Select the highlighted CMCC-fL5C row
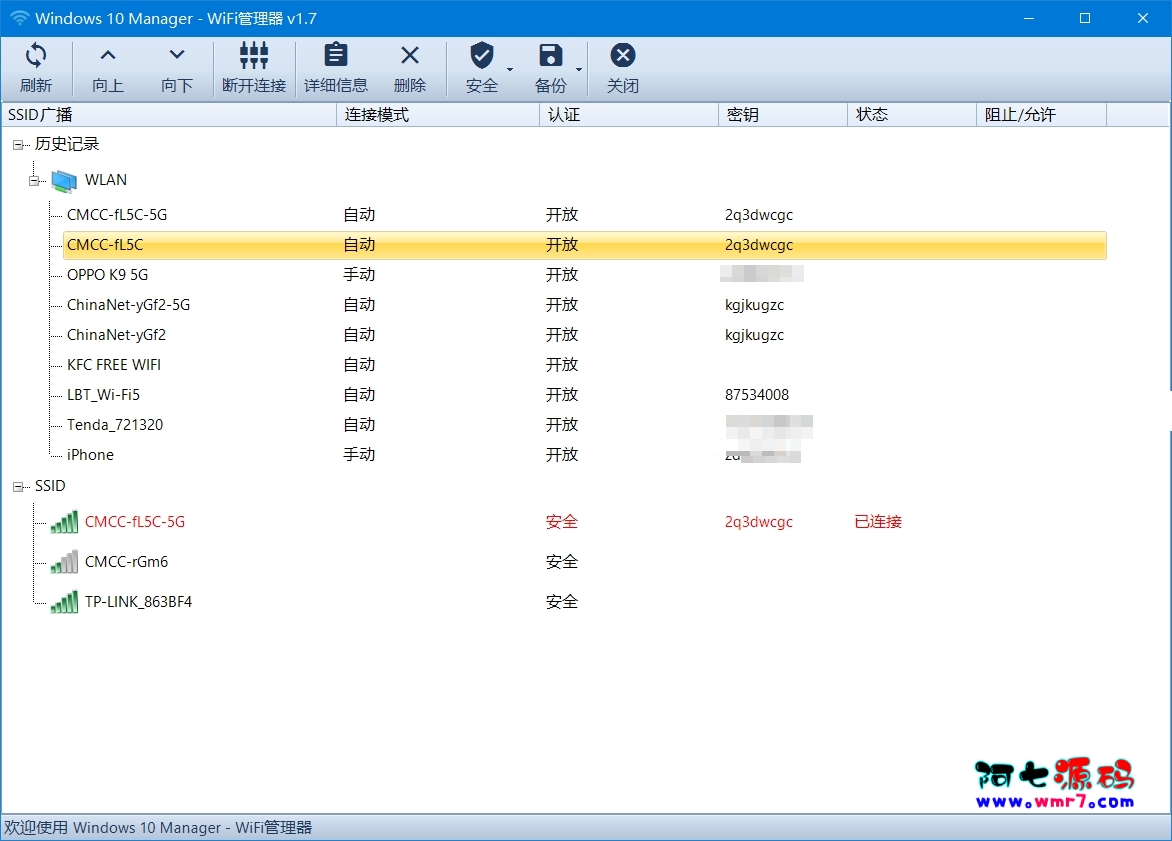Viewport: 1172px width, 841px height. pos(585,245)
